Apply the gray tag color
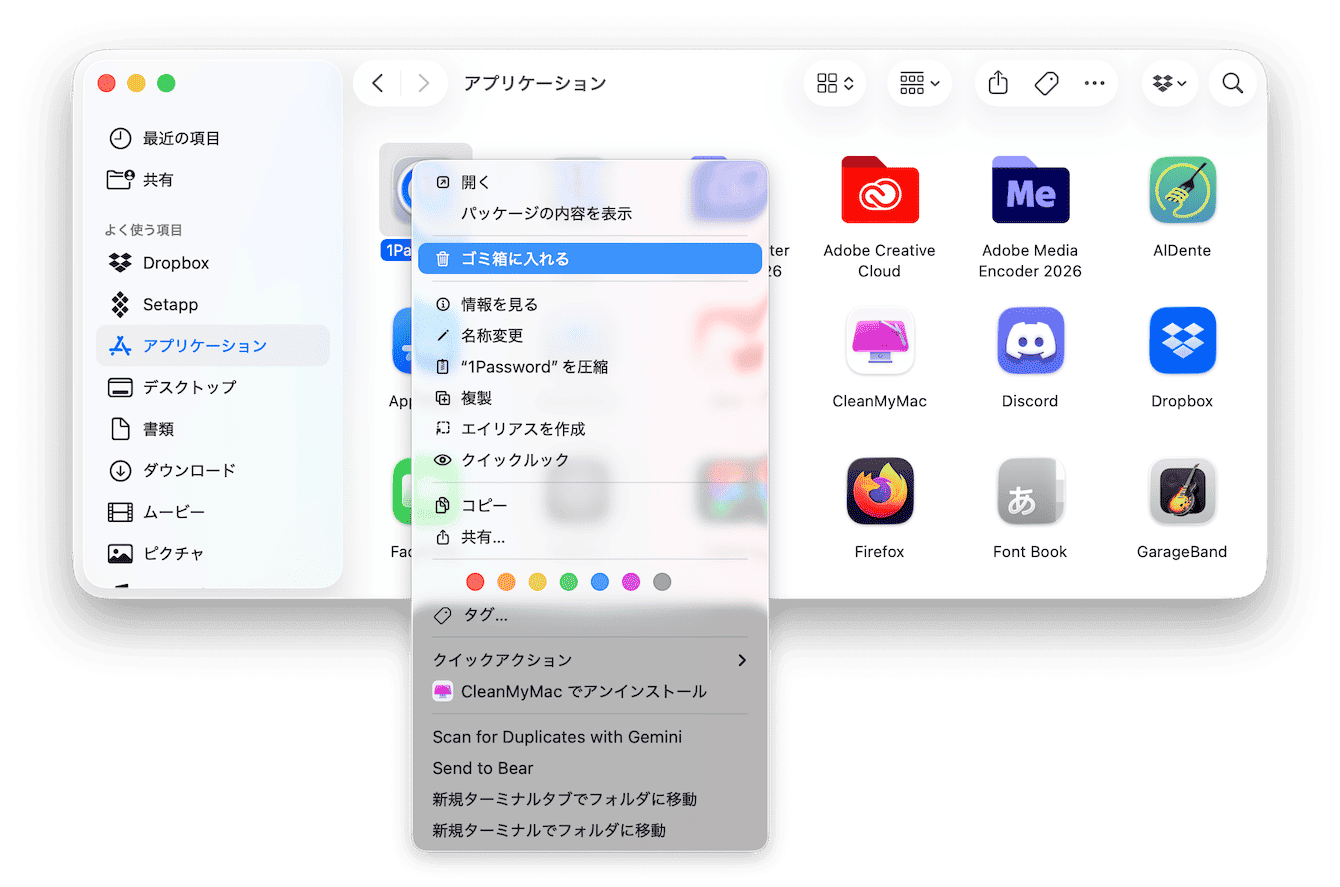1340x887 pixels. click(661, 581)
